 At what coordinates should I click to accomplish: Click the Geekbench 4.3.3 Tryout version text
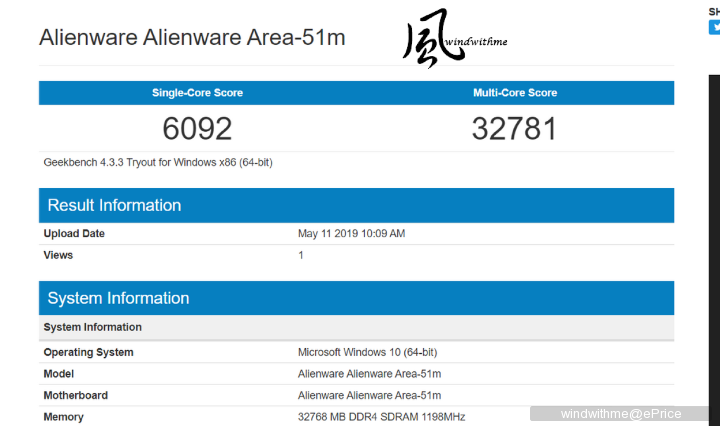coord(158,163)
